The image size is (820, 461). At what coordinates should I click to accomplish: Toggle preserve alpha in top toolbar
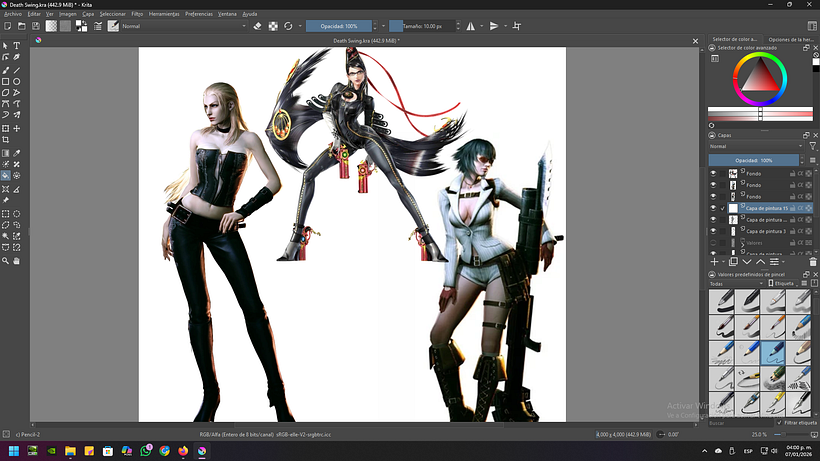273,26
